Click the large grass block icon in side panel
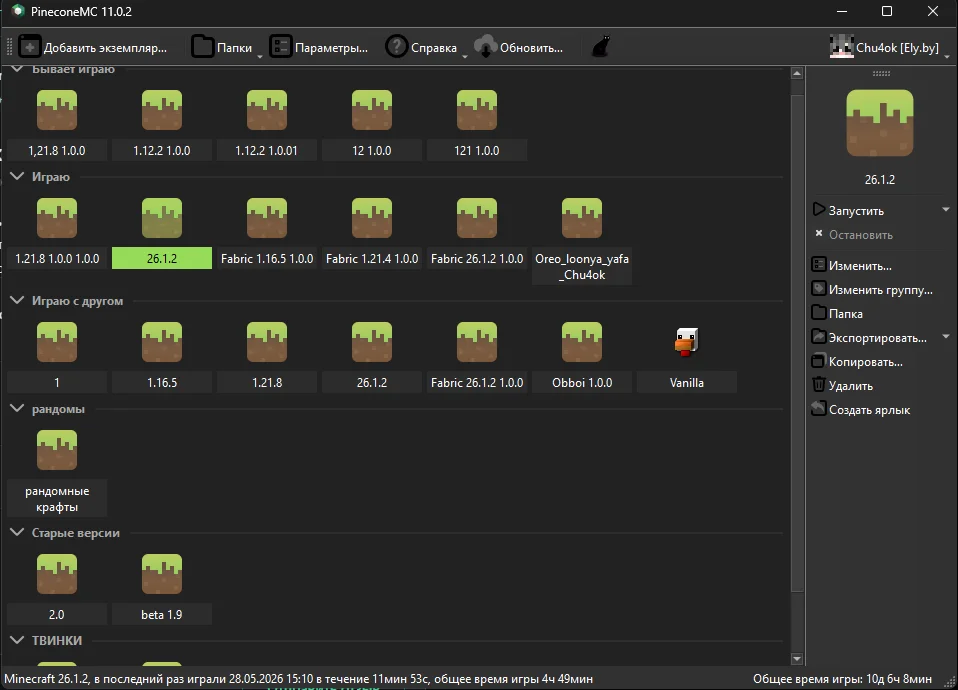 tap(880, 123)
